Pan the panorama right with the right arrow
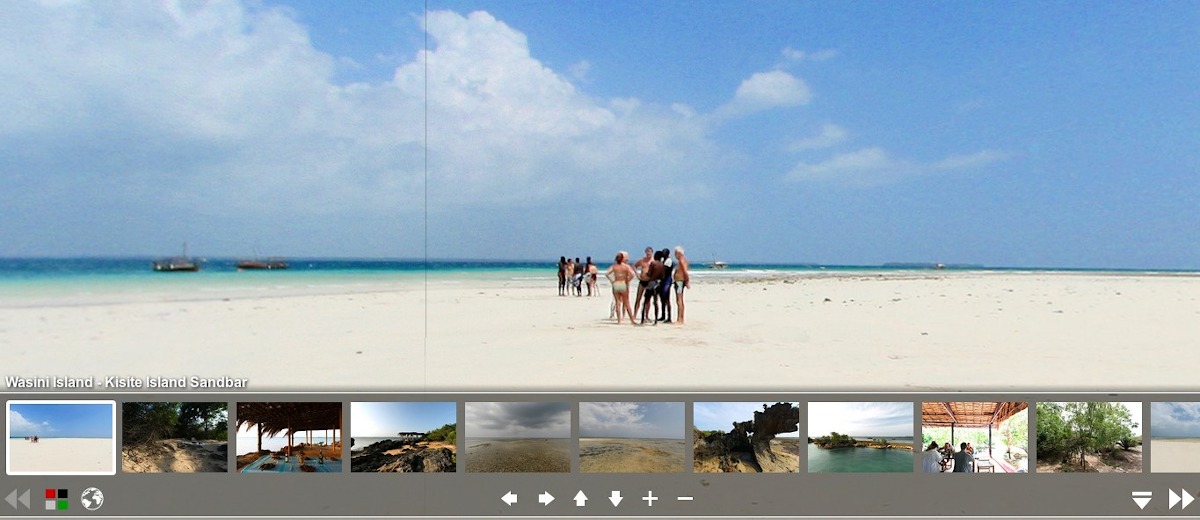Viewport: 1200px width, 520px height. click(546, 498)
